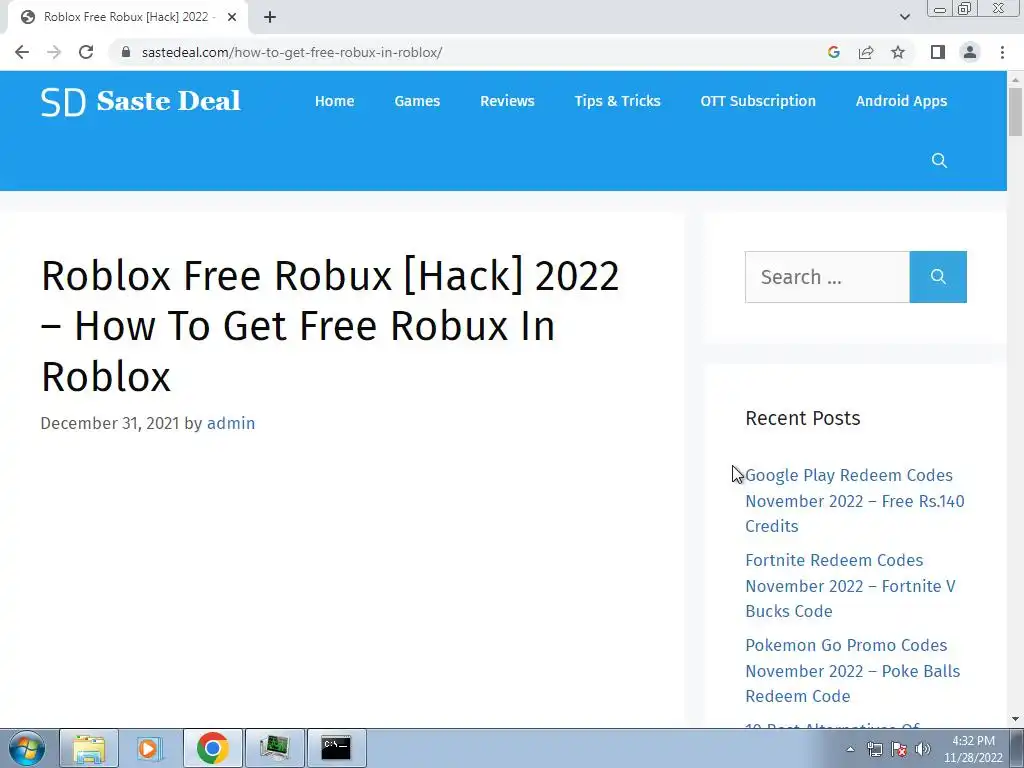The height and width of the screenshot is (768, 1024).
Task: Open the Chrome profile avatar
Action: pyautogui.click(x=970, y=52)
